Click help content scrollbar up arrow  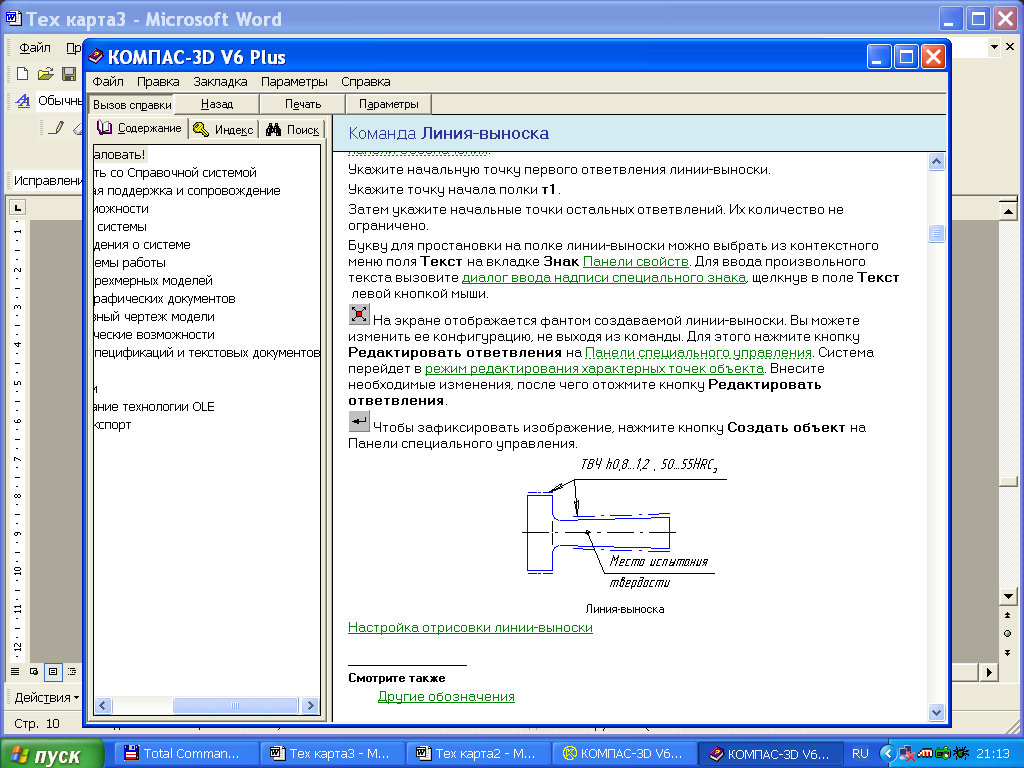coord(936,161)
